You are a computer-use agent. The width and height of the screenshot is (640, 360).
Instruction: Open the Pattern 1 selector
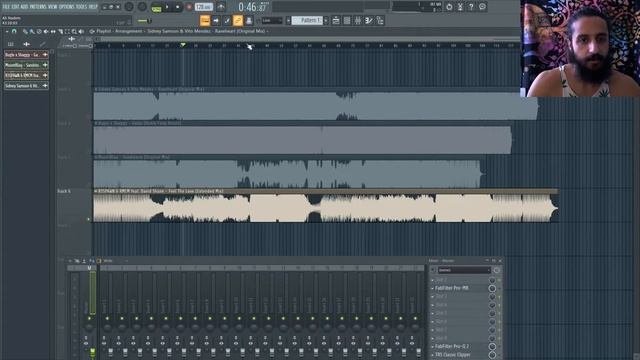tap(307, 20)
